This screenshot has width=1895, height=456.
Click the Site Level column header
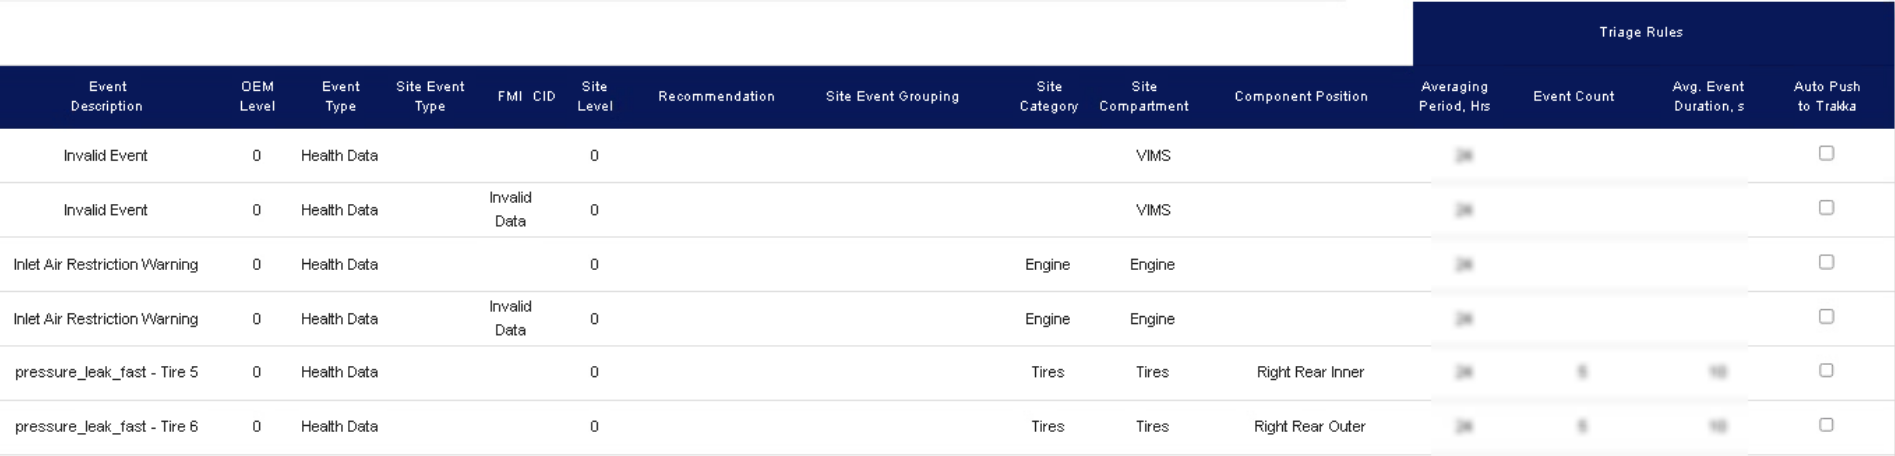click(x=594, y=96)
